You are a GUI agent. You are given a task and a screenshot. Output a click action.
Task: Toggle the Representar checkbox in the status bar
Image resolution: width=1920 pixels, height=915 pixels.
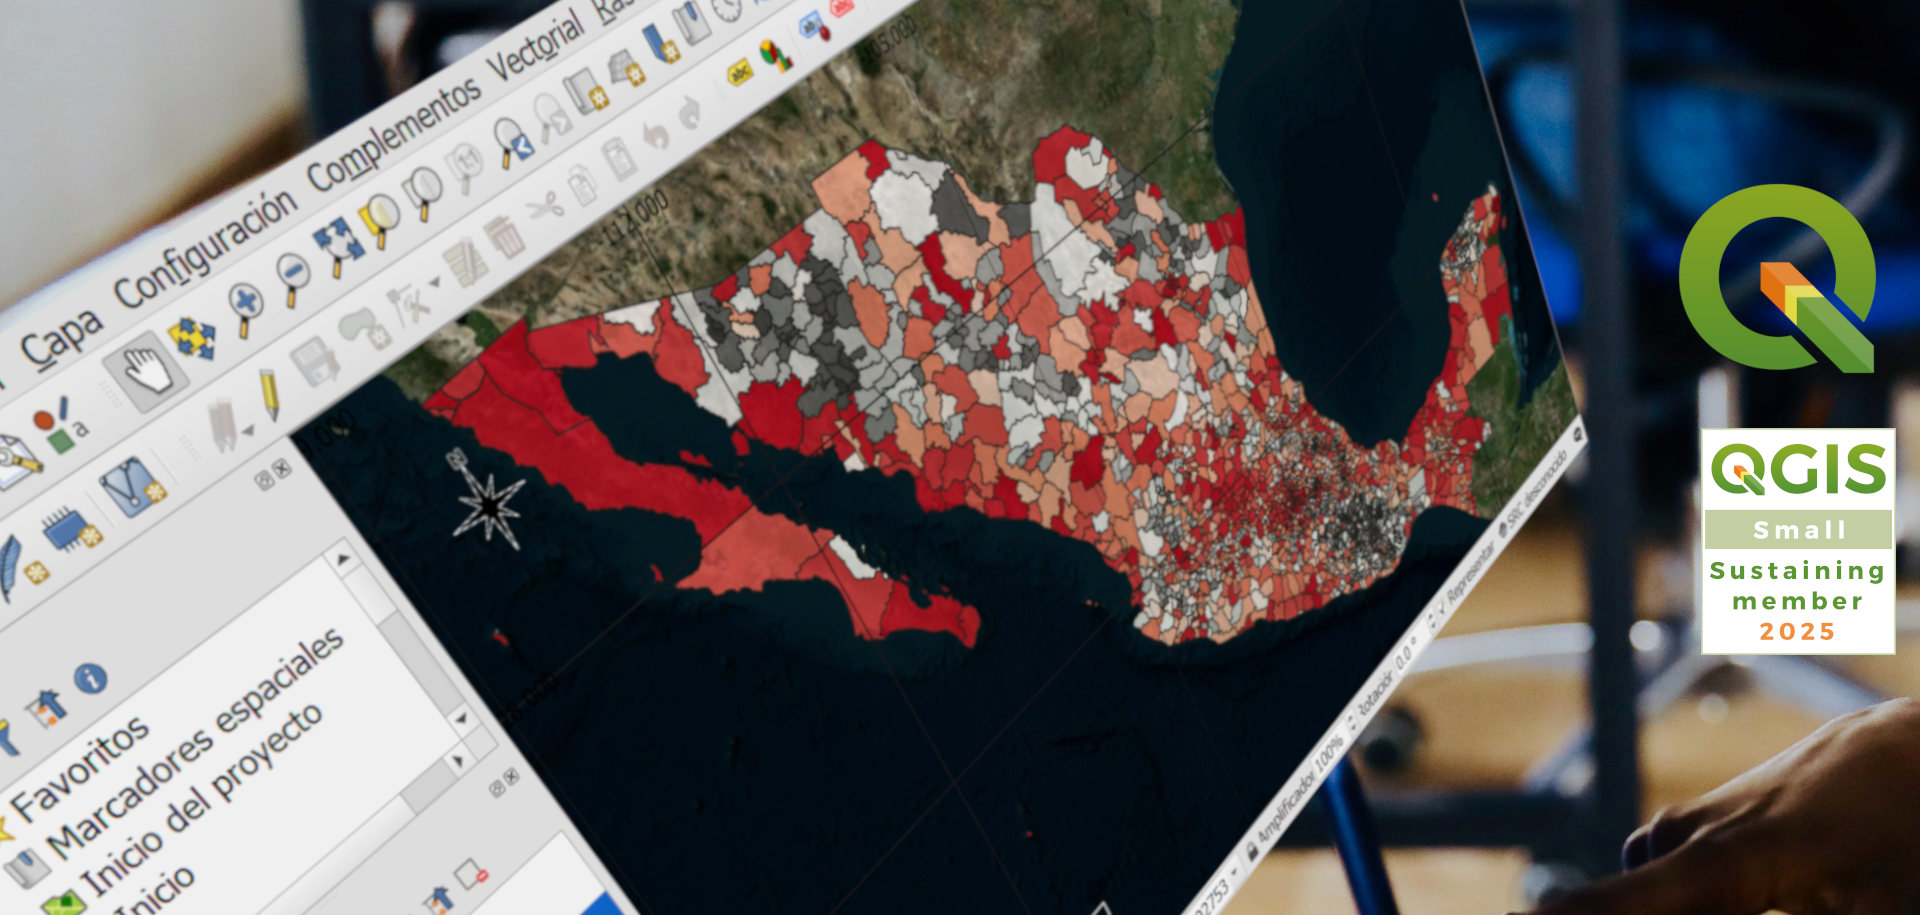click(1441, 606)
